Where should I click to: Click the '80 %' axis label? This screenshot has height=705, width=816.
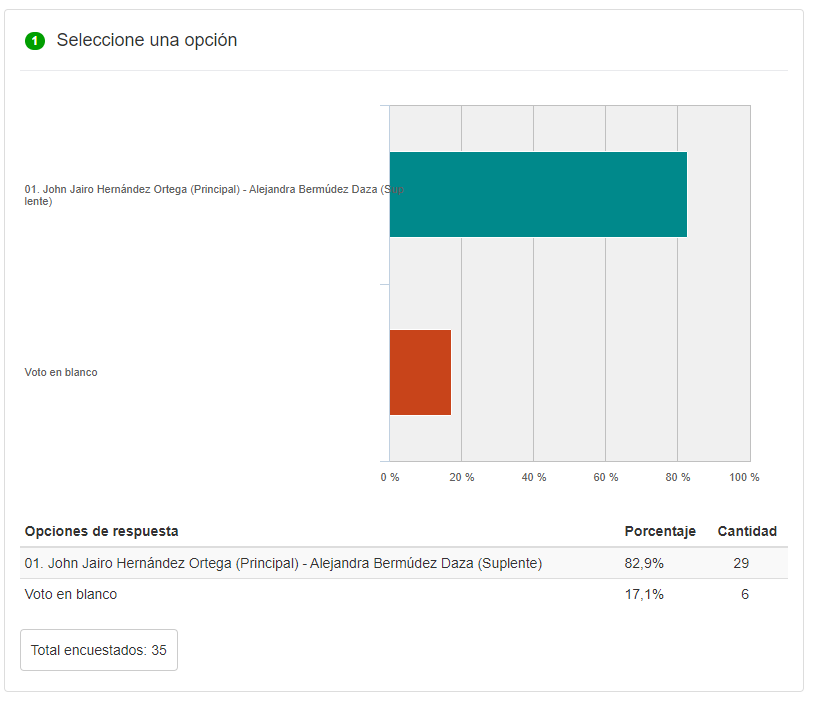(678, 477)
